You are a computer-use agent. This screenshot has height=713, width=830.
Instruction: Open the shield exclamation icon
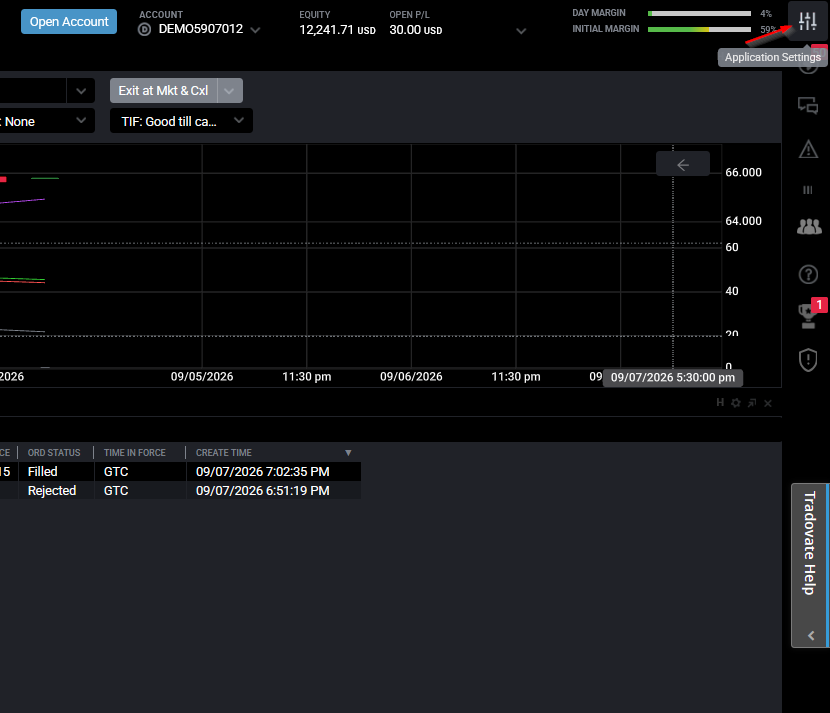point(808,360)
